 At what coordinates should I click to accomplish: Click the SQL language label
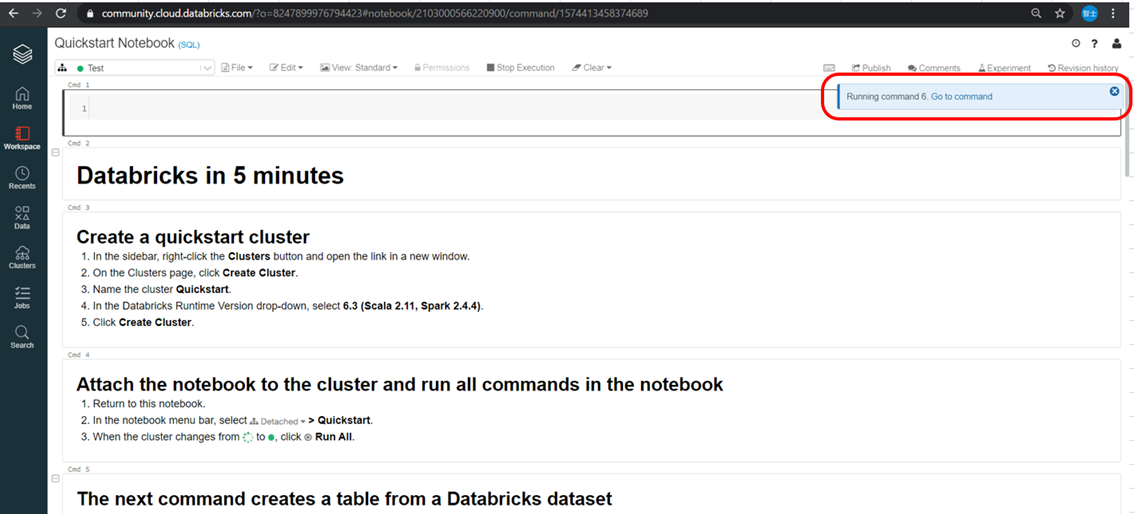[189, 45]
